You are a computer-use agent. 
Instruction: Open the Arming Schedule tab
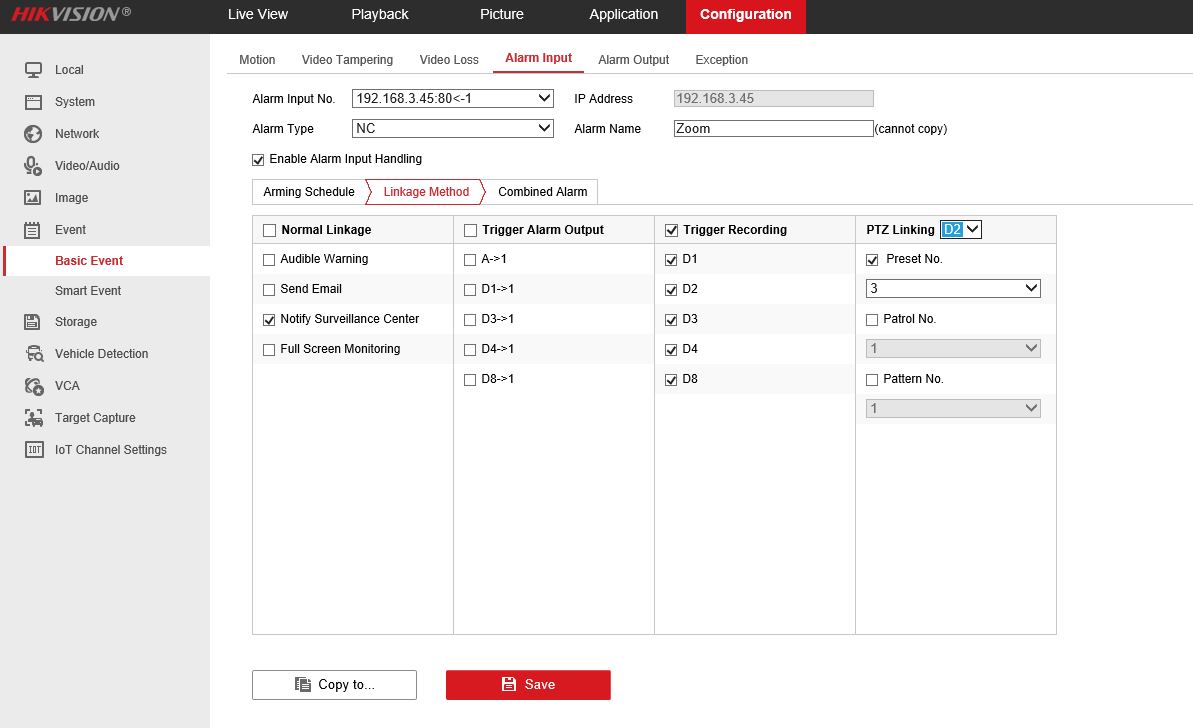[x=308, y=192]
